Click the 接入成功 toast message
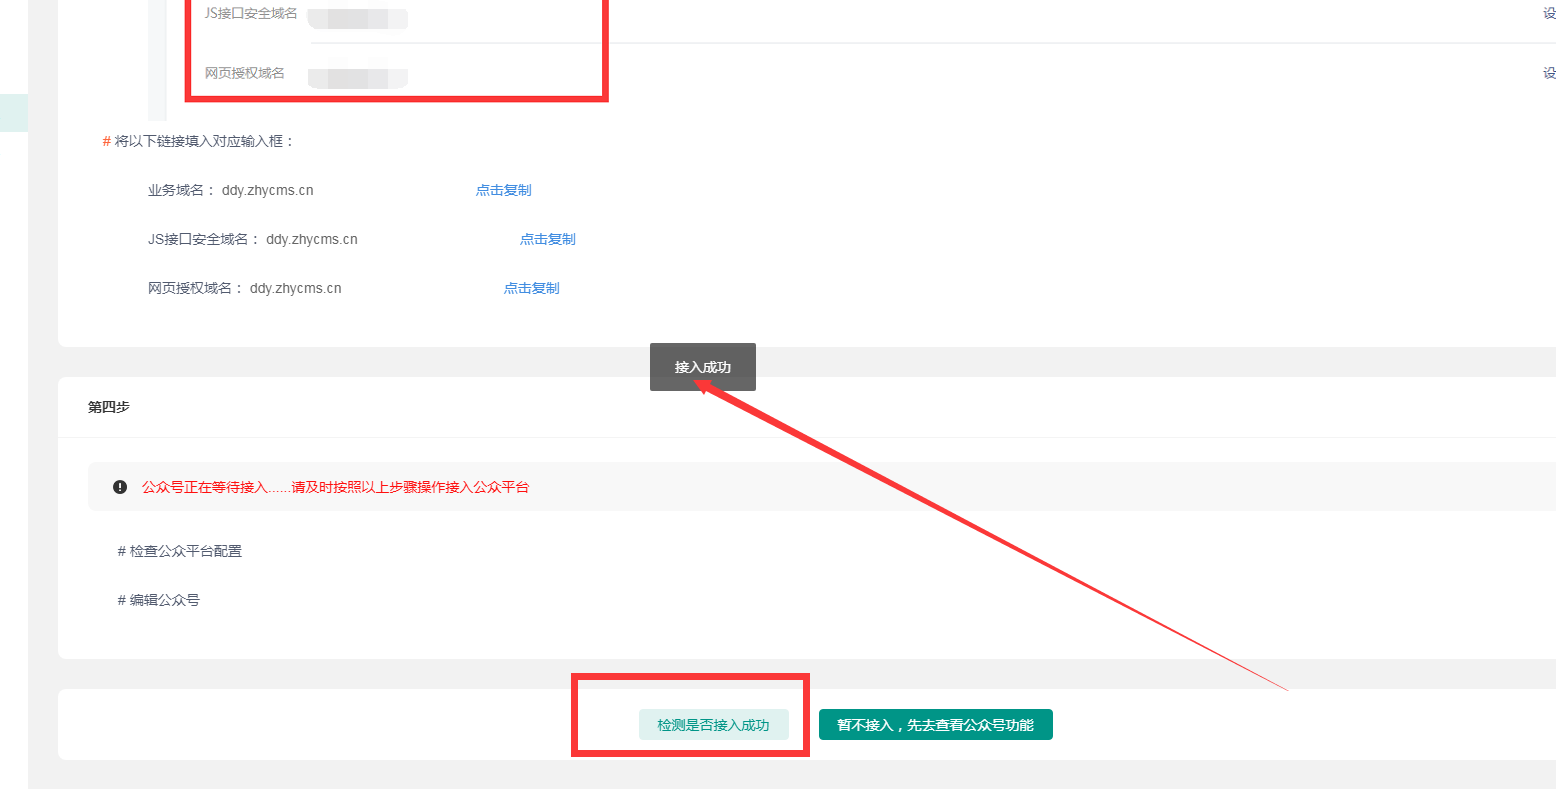The height and width of the screenshot is (789, 1556). (x=702, y=367)
